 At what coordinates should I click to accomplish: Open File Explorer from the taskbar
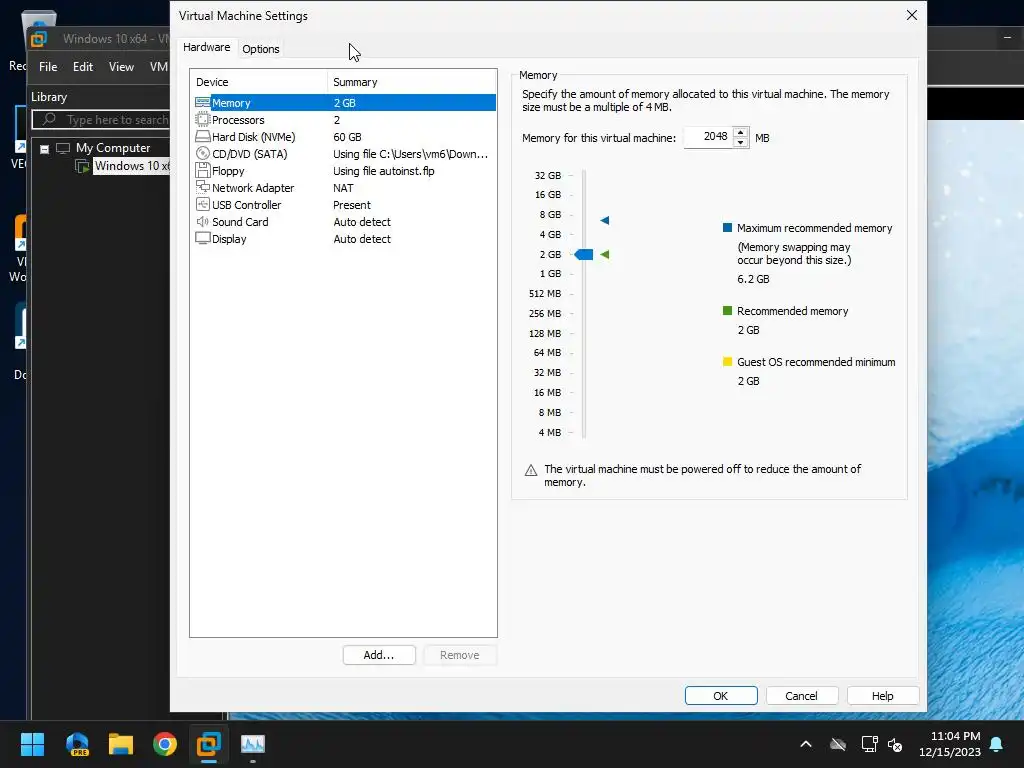121,744
